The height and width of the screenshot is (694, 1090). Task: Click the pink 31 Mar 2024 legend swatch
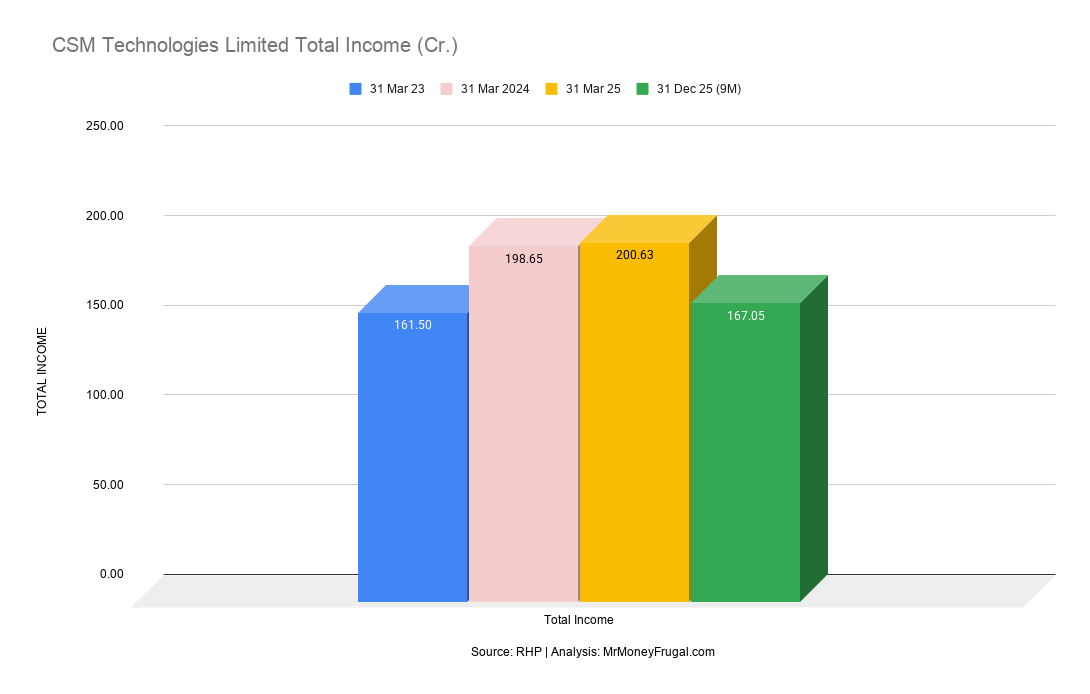click(446, 89)
